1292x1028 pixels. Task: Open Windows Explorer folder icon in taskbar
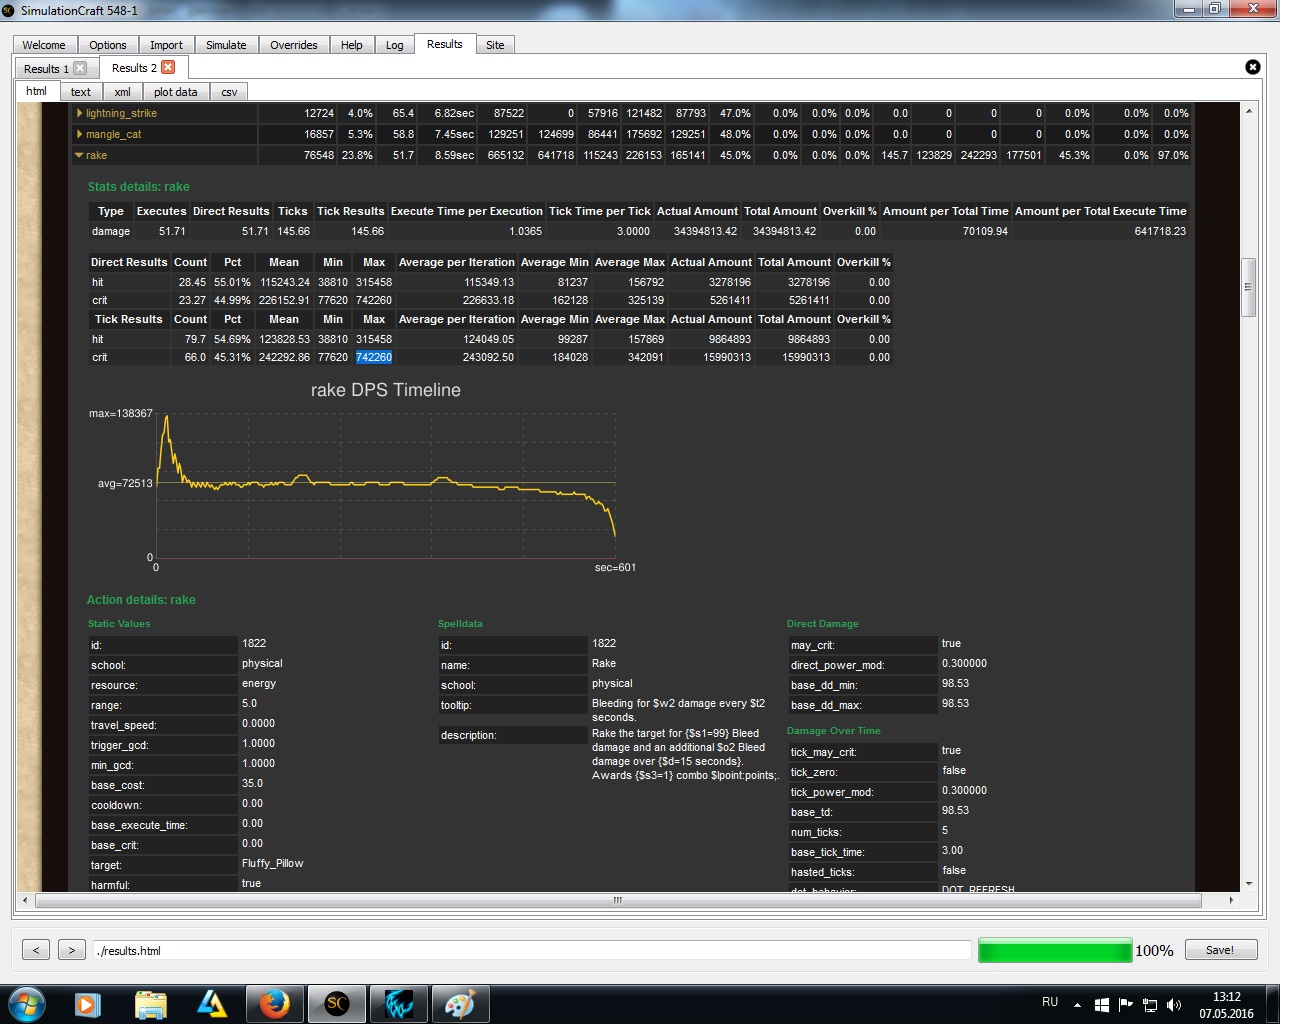coord(150,1004)
